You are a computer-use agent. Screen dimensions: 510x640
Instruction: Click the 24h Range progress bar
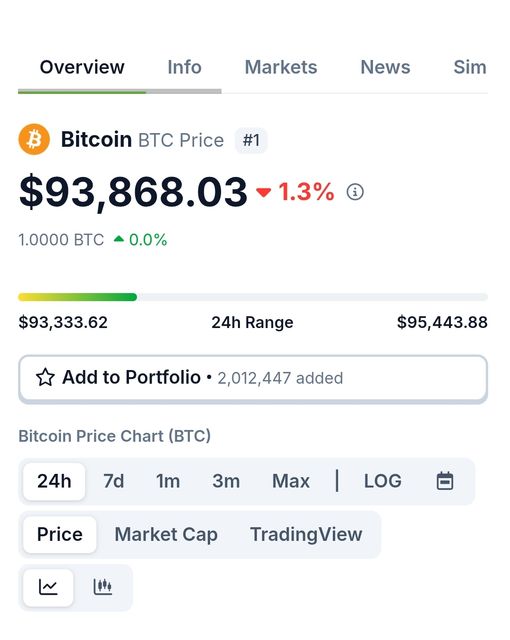[253, 297]
